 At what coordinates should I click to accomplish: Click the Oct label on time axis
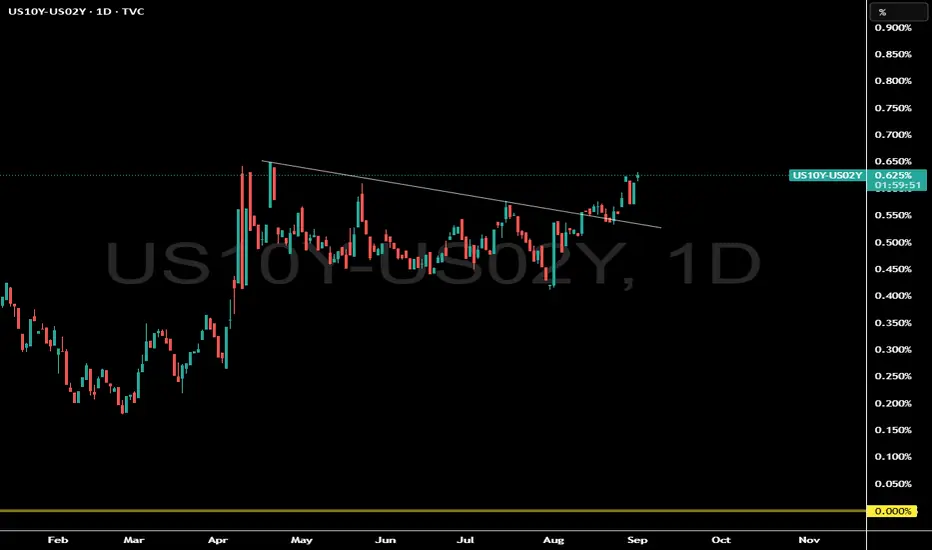coord(721,540)
